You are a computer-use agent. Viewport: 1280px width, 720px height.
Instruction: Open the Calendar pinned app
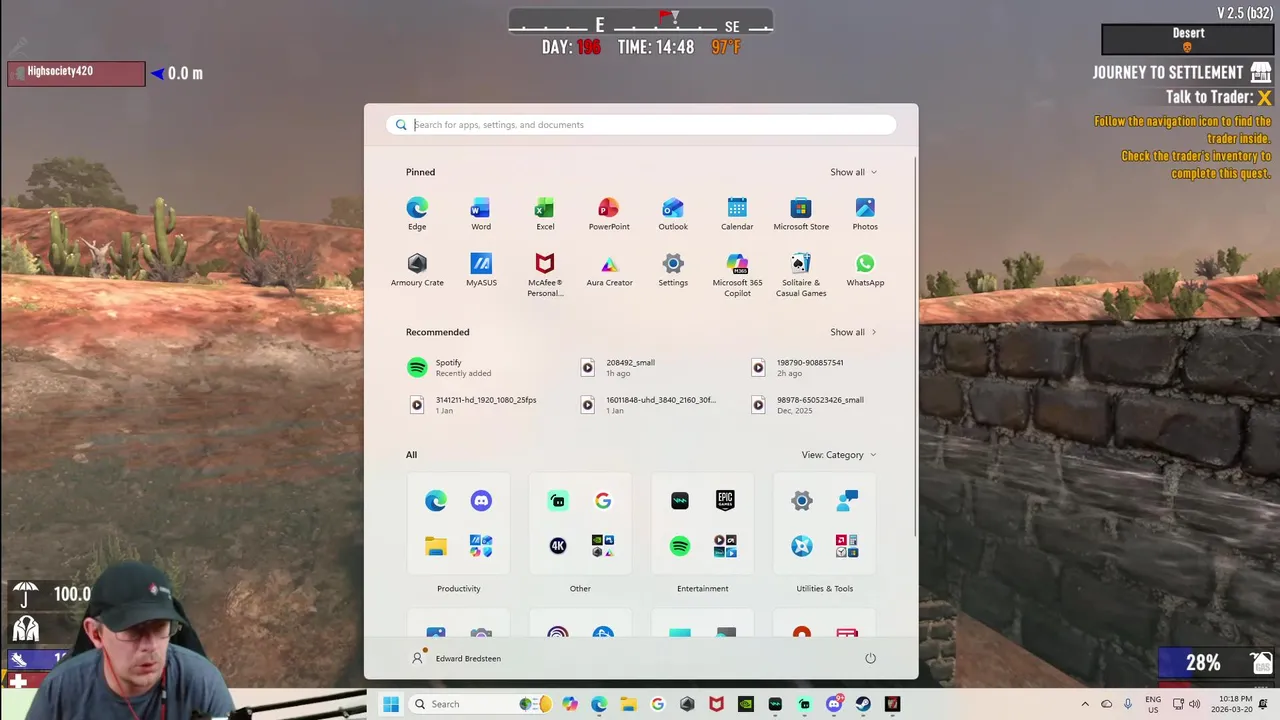tap(737, 213)
